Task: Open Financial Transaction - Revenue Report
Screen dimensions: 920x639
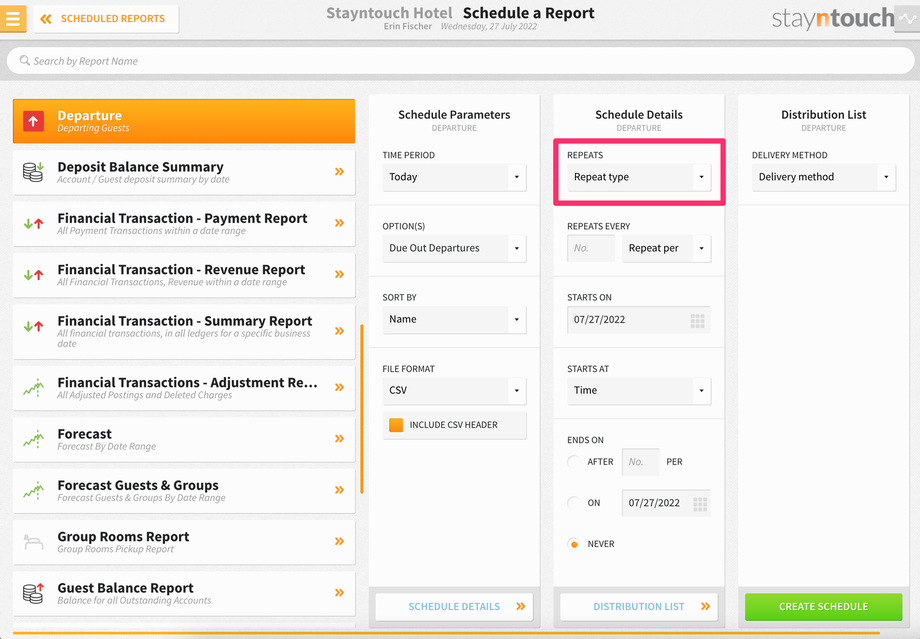Action: 184,275
